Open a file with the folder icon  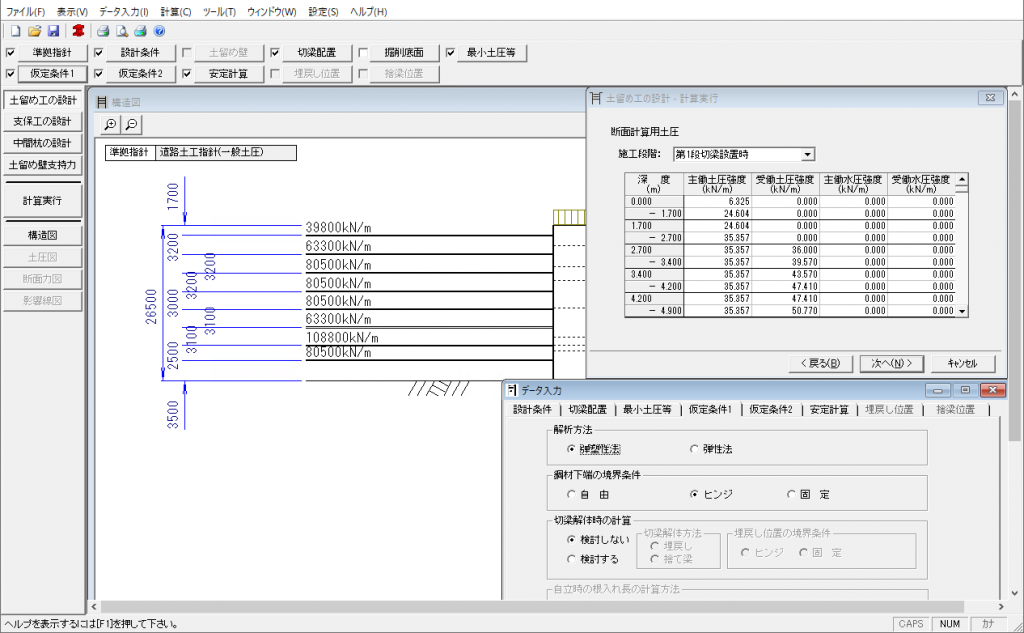point(34,31)
